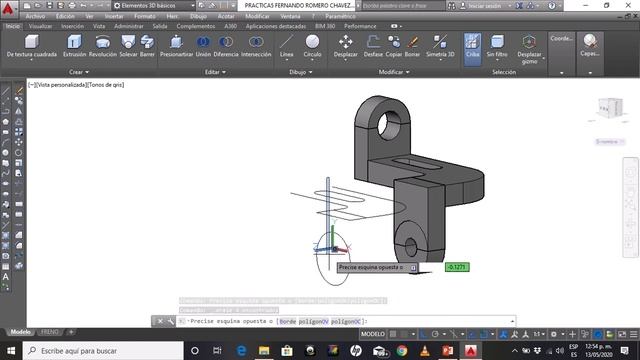Click the keyword search box in title bar
The width and height of the screenshot is (640, 360).
point(403,6)
